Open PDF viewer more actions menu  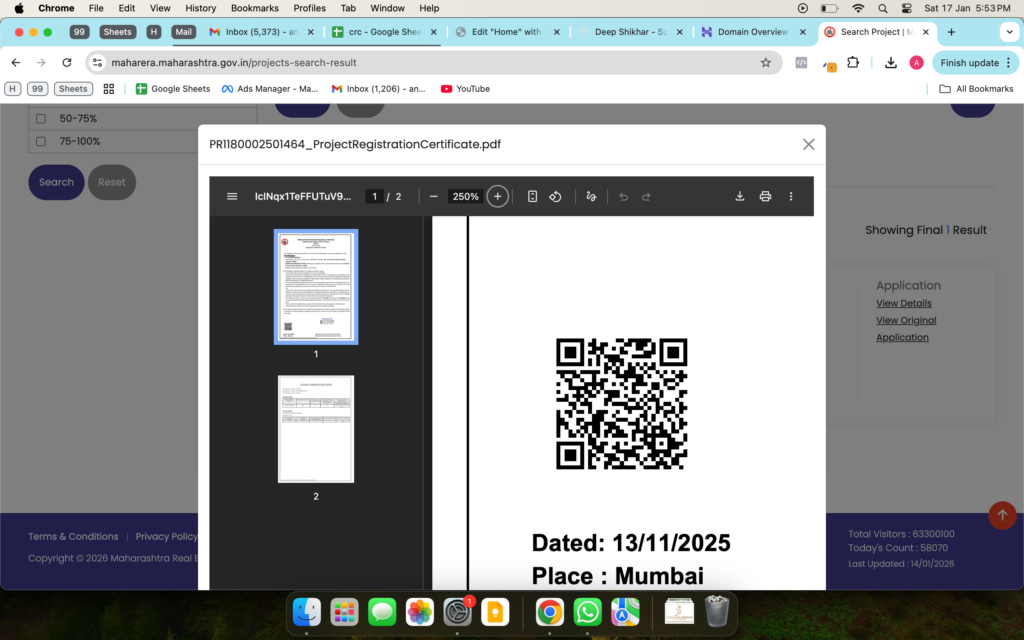click(x=791, y=196)
